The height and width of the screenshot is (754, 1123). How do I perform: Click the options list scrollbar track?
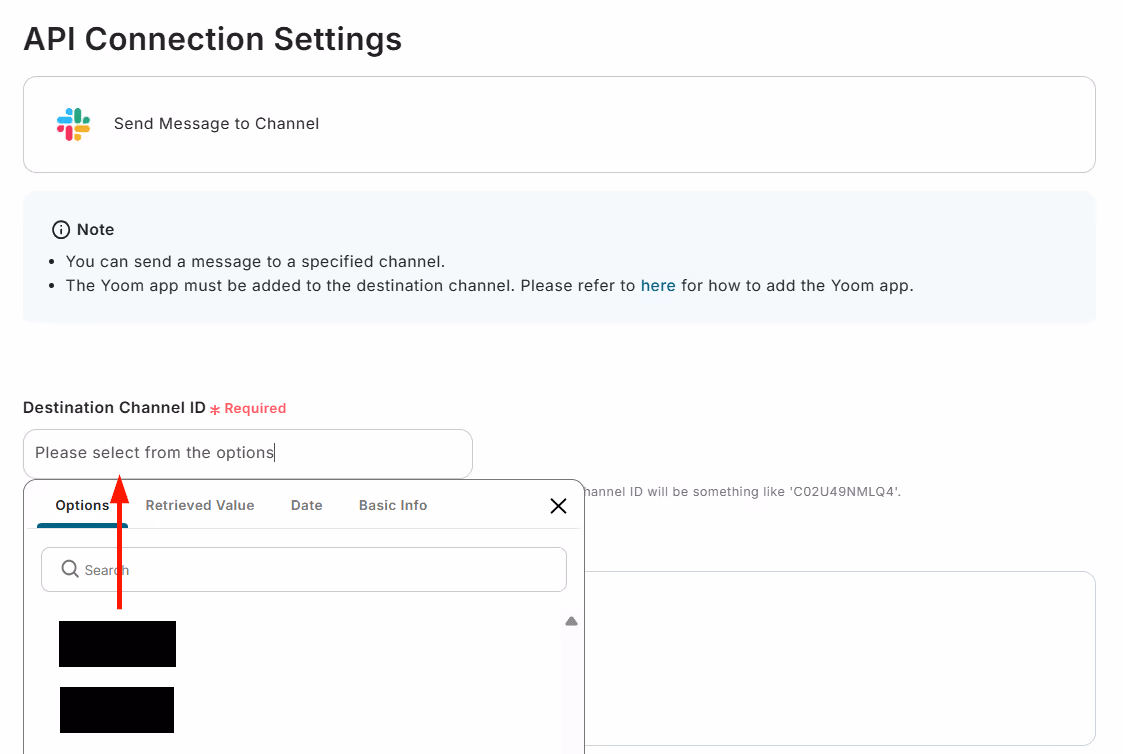click(571, 690)
